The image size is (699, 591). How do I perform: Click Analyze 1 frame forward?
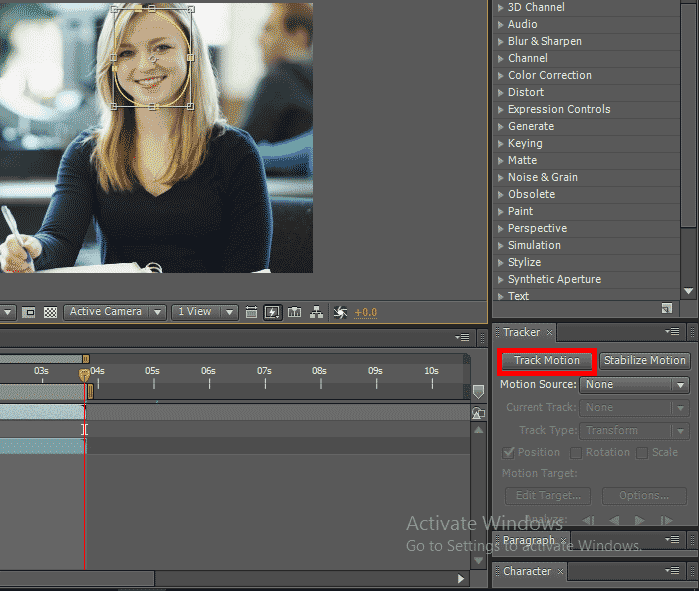[x=666, y=520]
